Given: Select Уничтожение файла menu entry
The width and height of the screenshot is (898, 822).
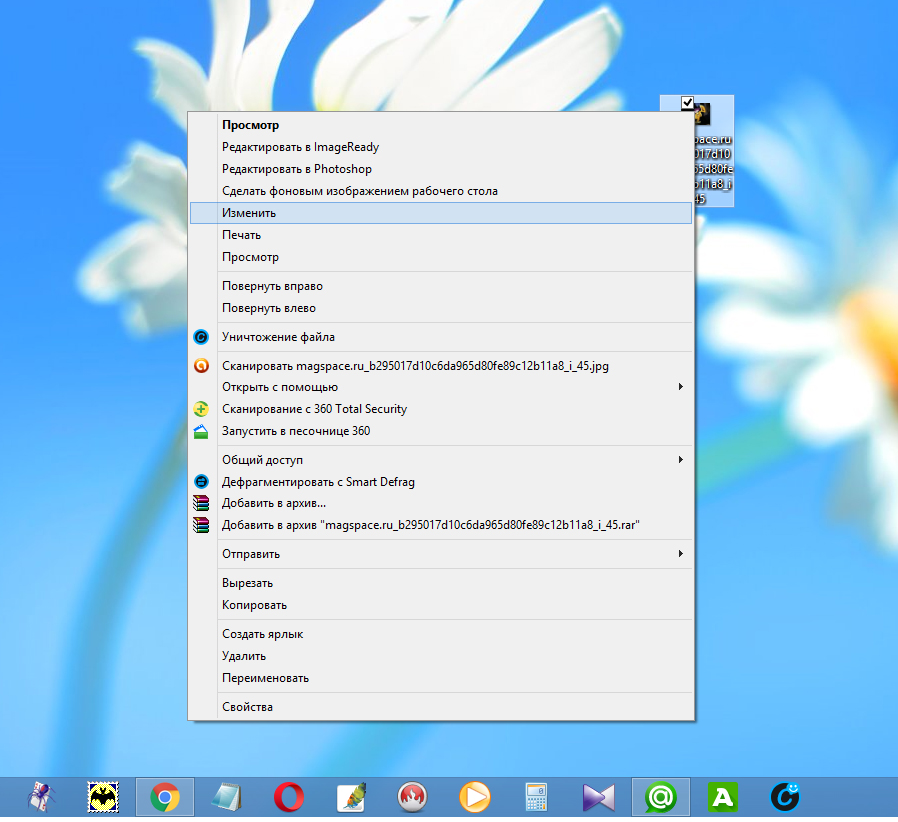Looking at the screenshot, I should [x=278, y=337].
